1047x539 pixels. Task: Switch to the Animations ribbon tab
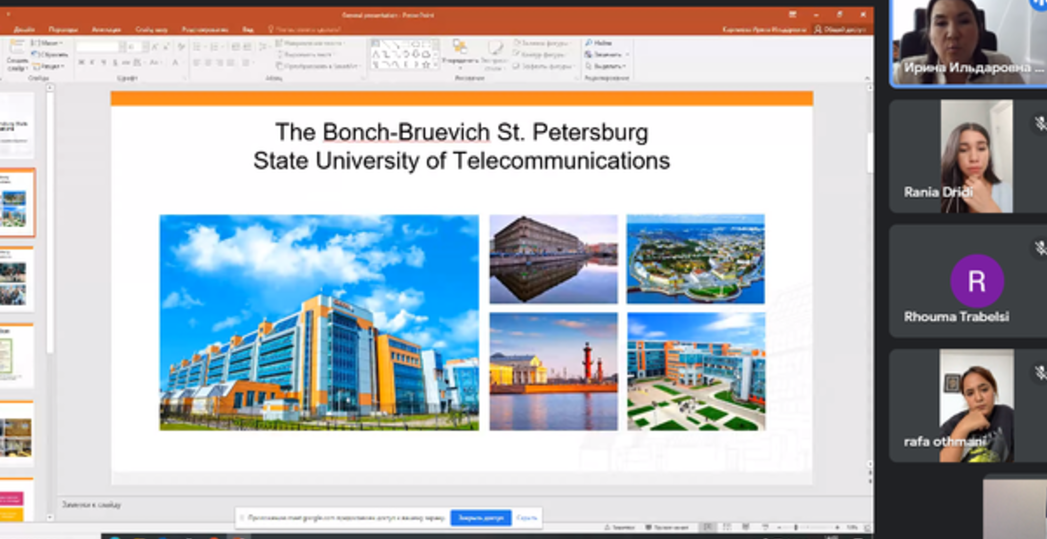[105, 30]
